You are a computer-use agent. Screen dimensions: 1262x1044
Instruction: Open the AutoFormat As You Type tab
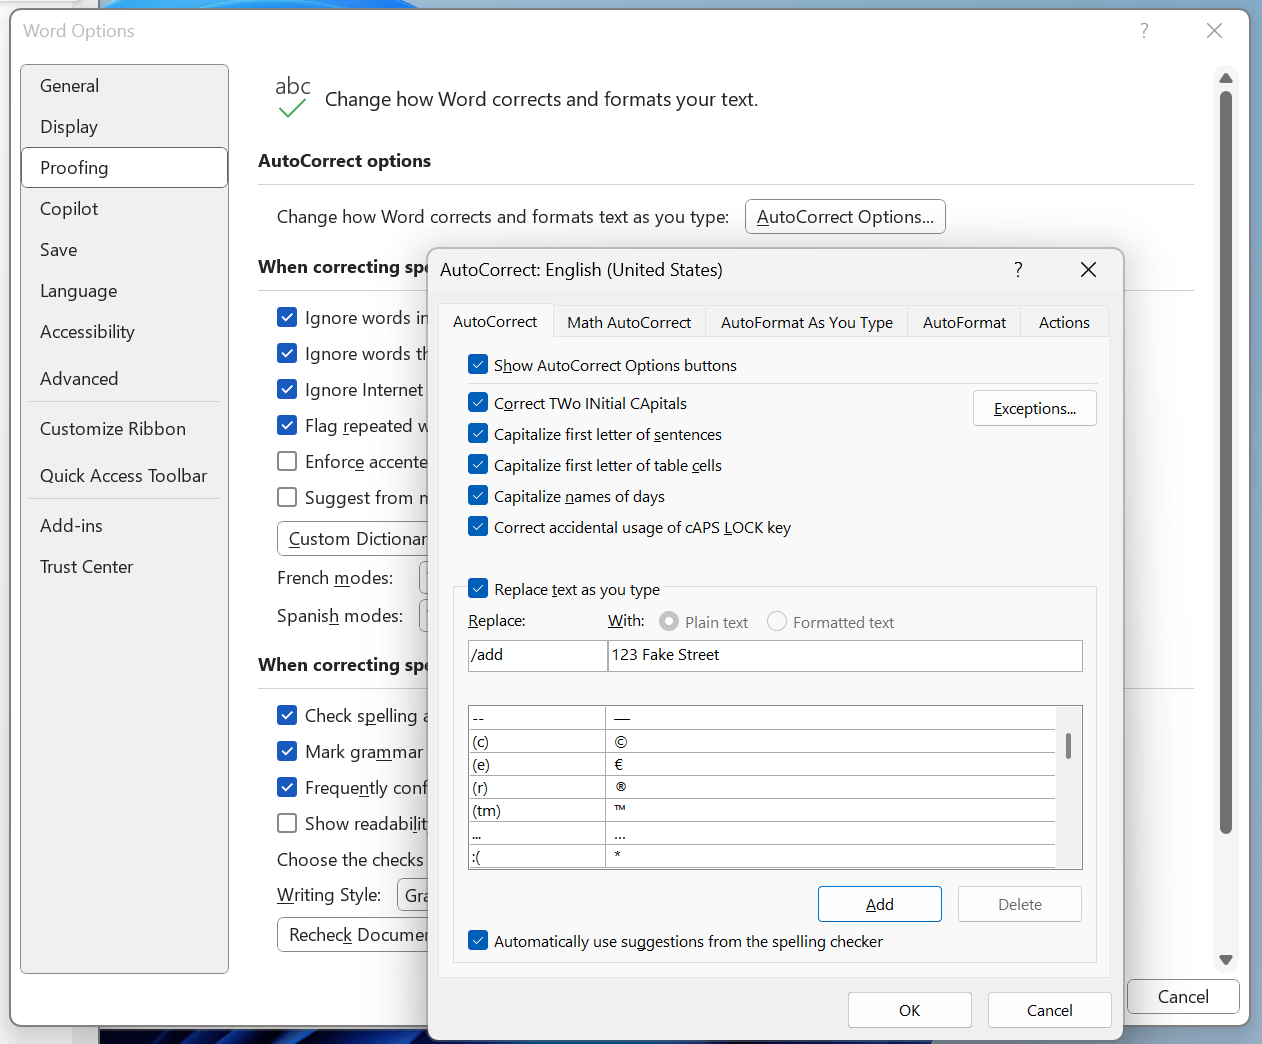(x=806, y=322)
